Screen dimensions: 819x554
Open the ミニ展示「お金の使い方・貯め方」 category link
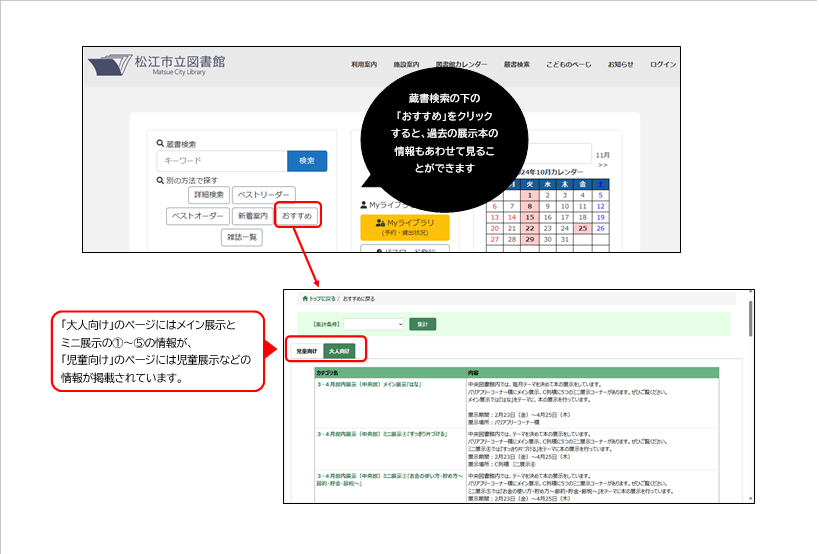click(390, 480)
